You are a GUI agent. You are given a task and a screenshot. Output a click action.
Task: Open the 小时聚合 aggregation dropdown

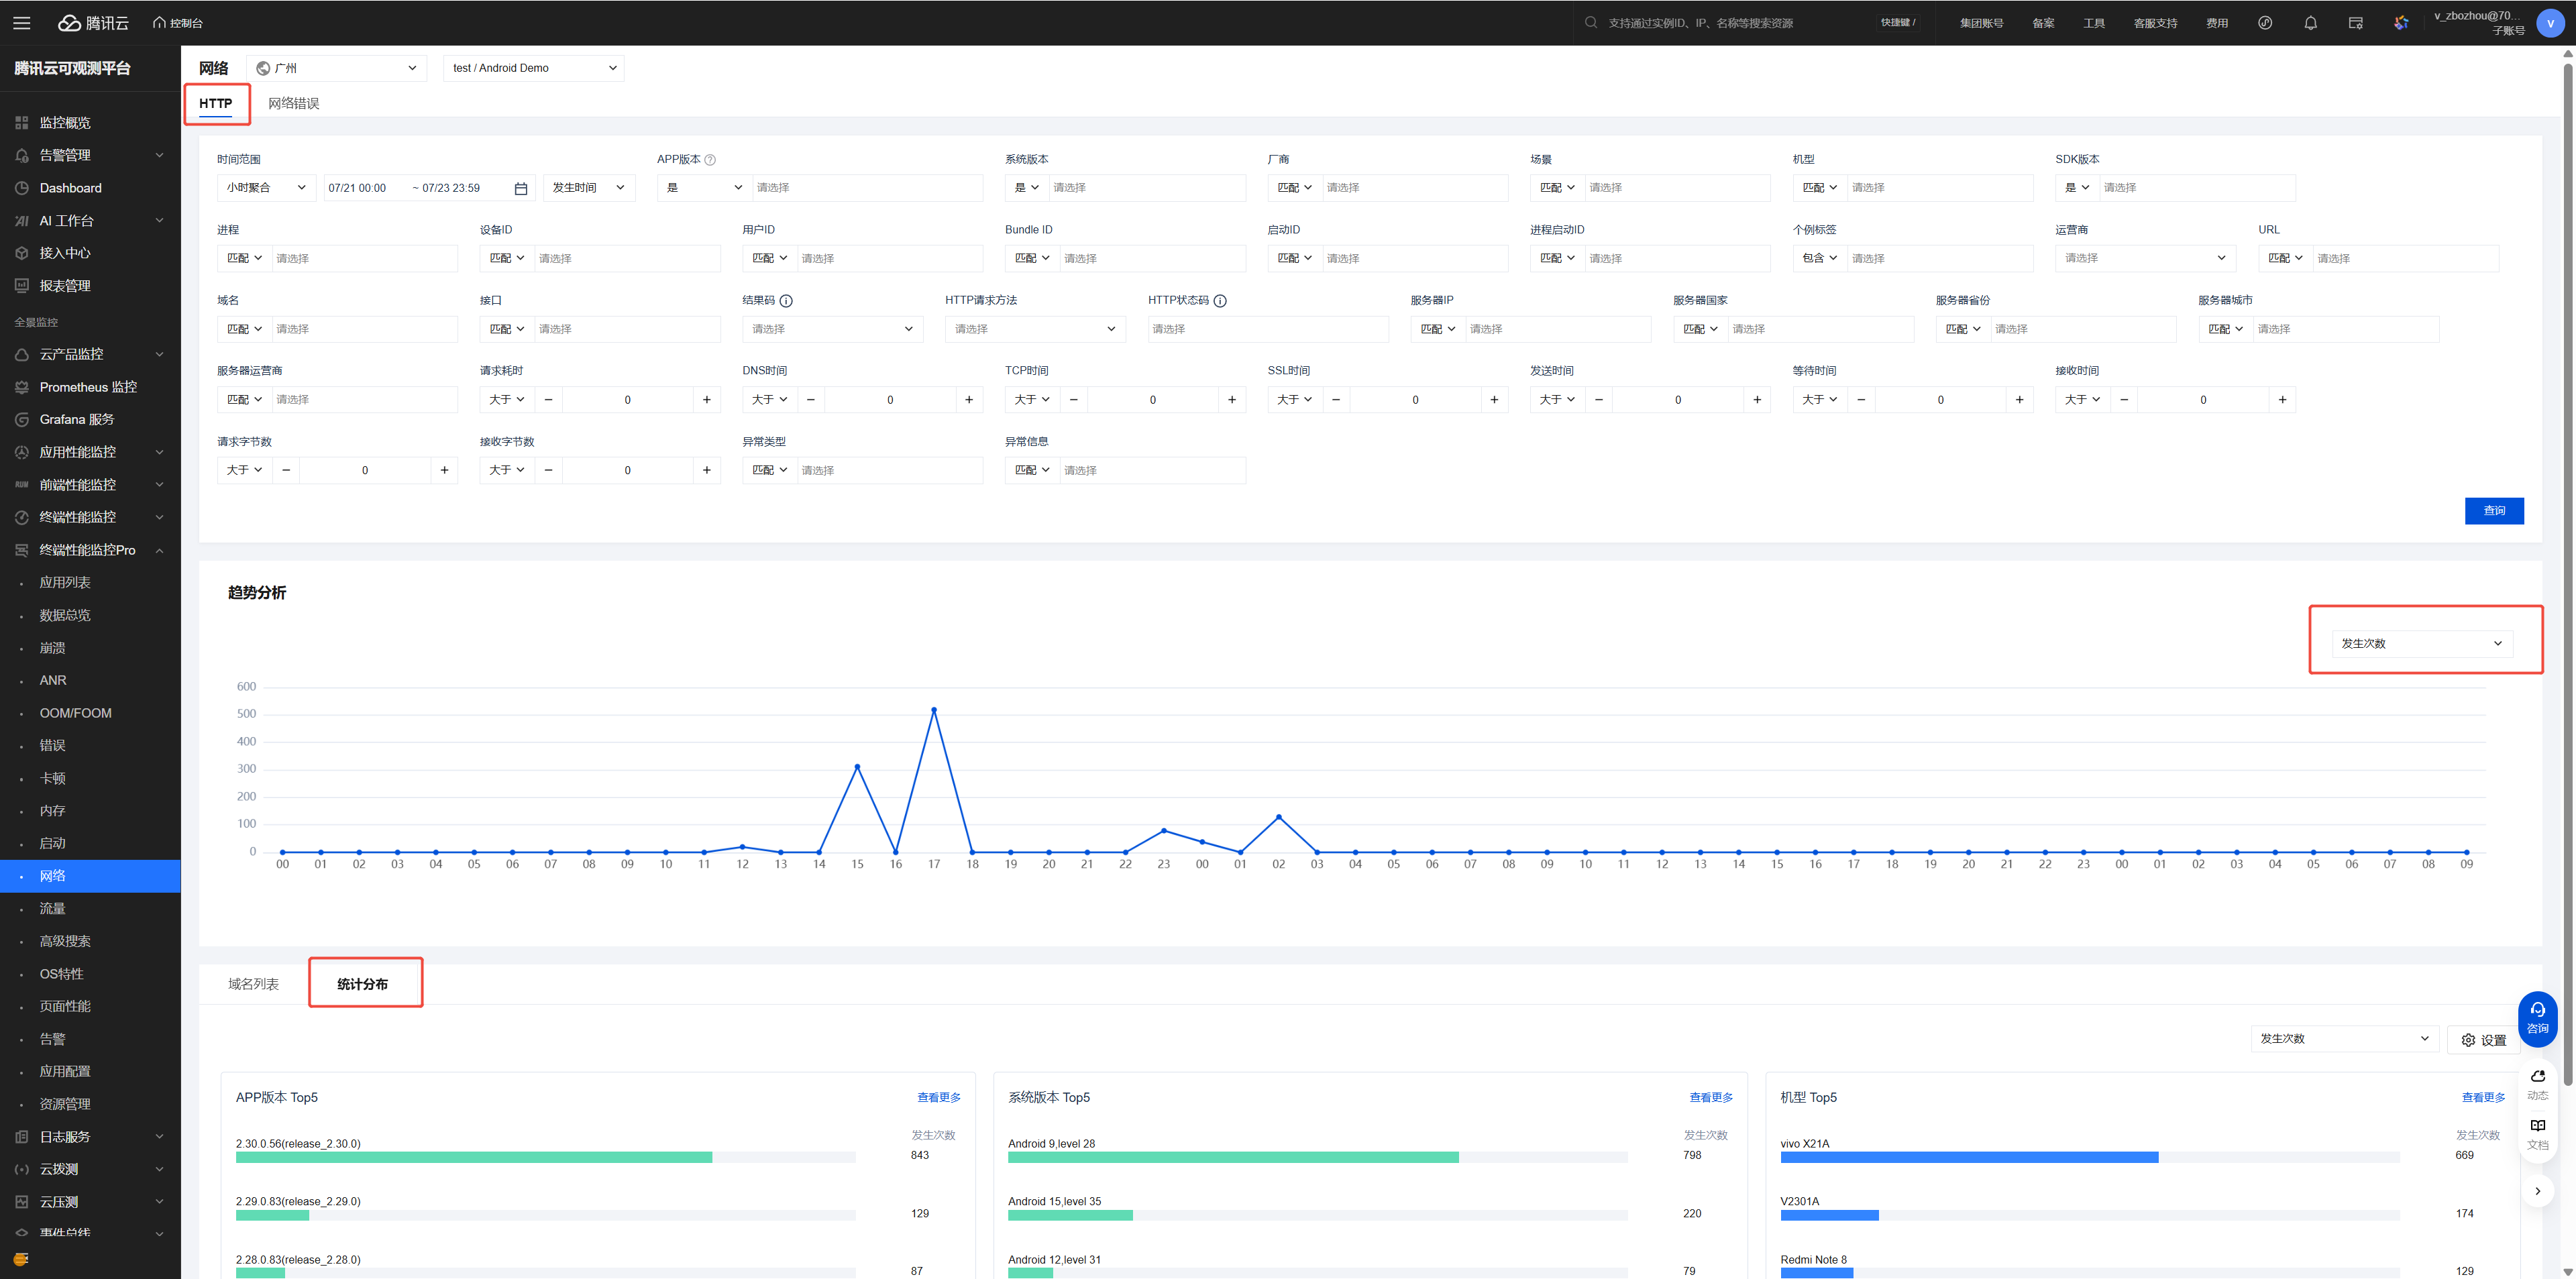[x=265, y=188]
